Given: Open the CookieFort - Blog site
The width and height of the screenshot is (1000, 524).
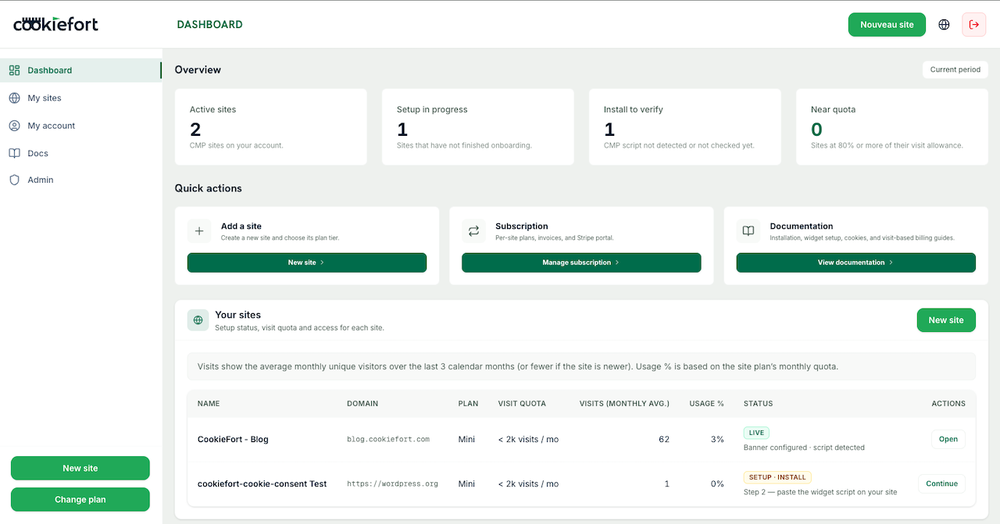Looking at the screenshot, I should pyautogui.click(x=948, y=439).
